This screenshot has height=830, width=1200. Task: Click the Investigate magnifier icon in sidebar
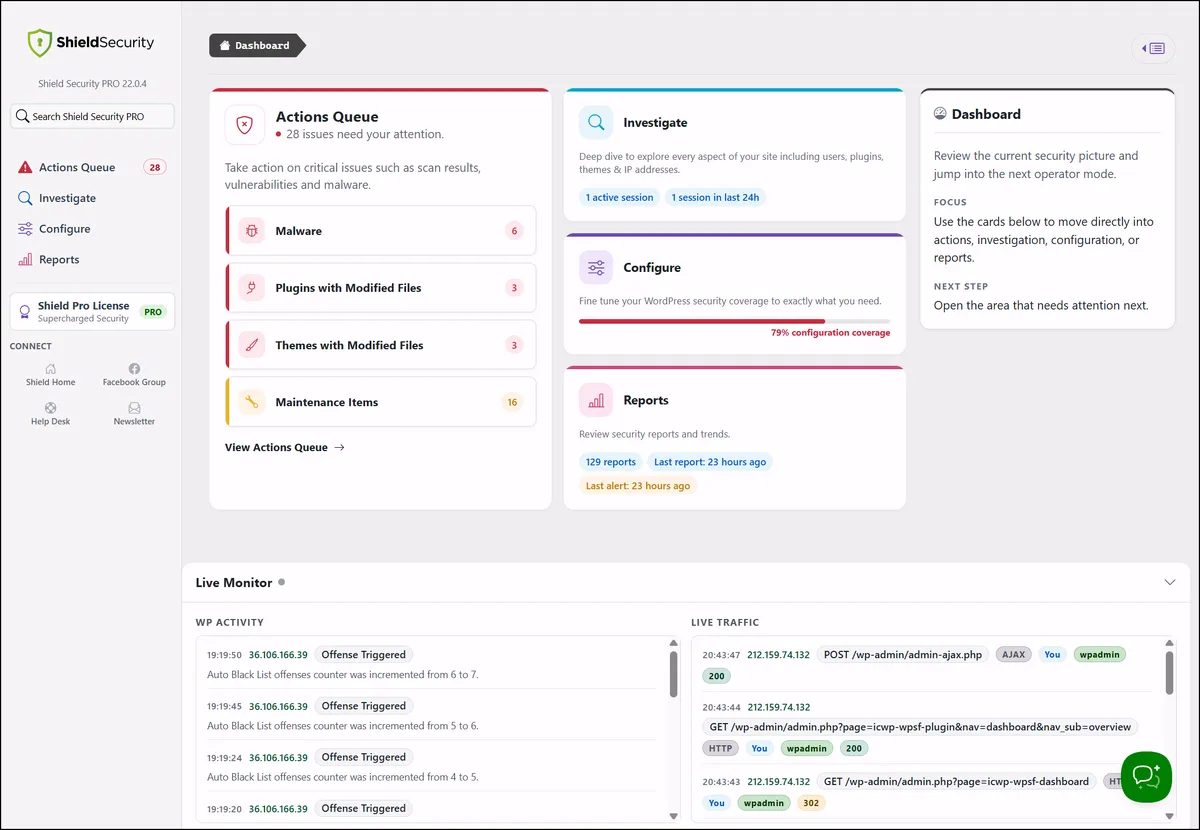tap(25, 198)
